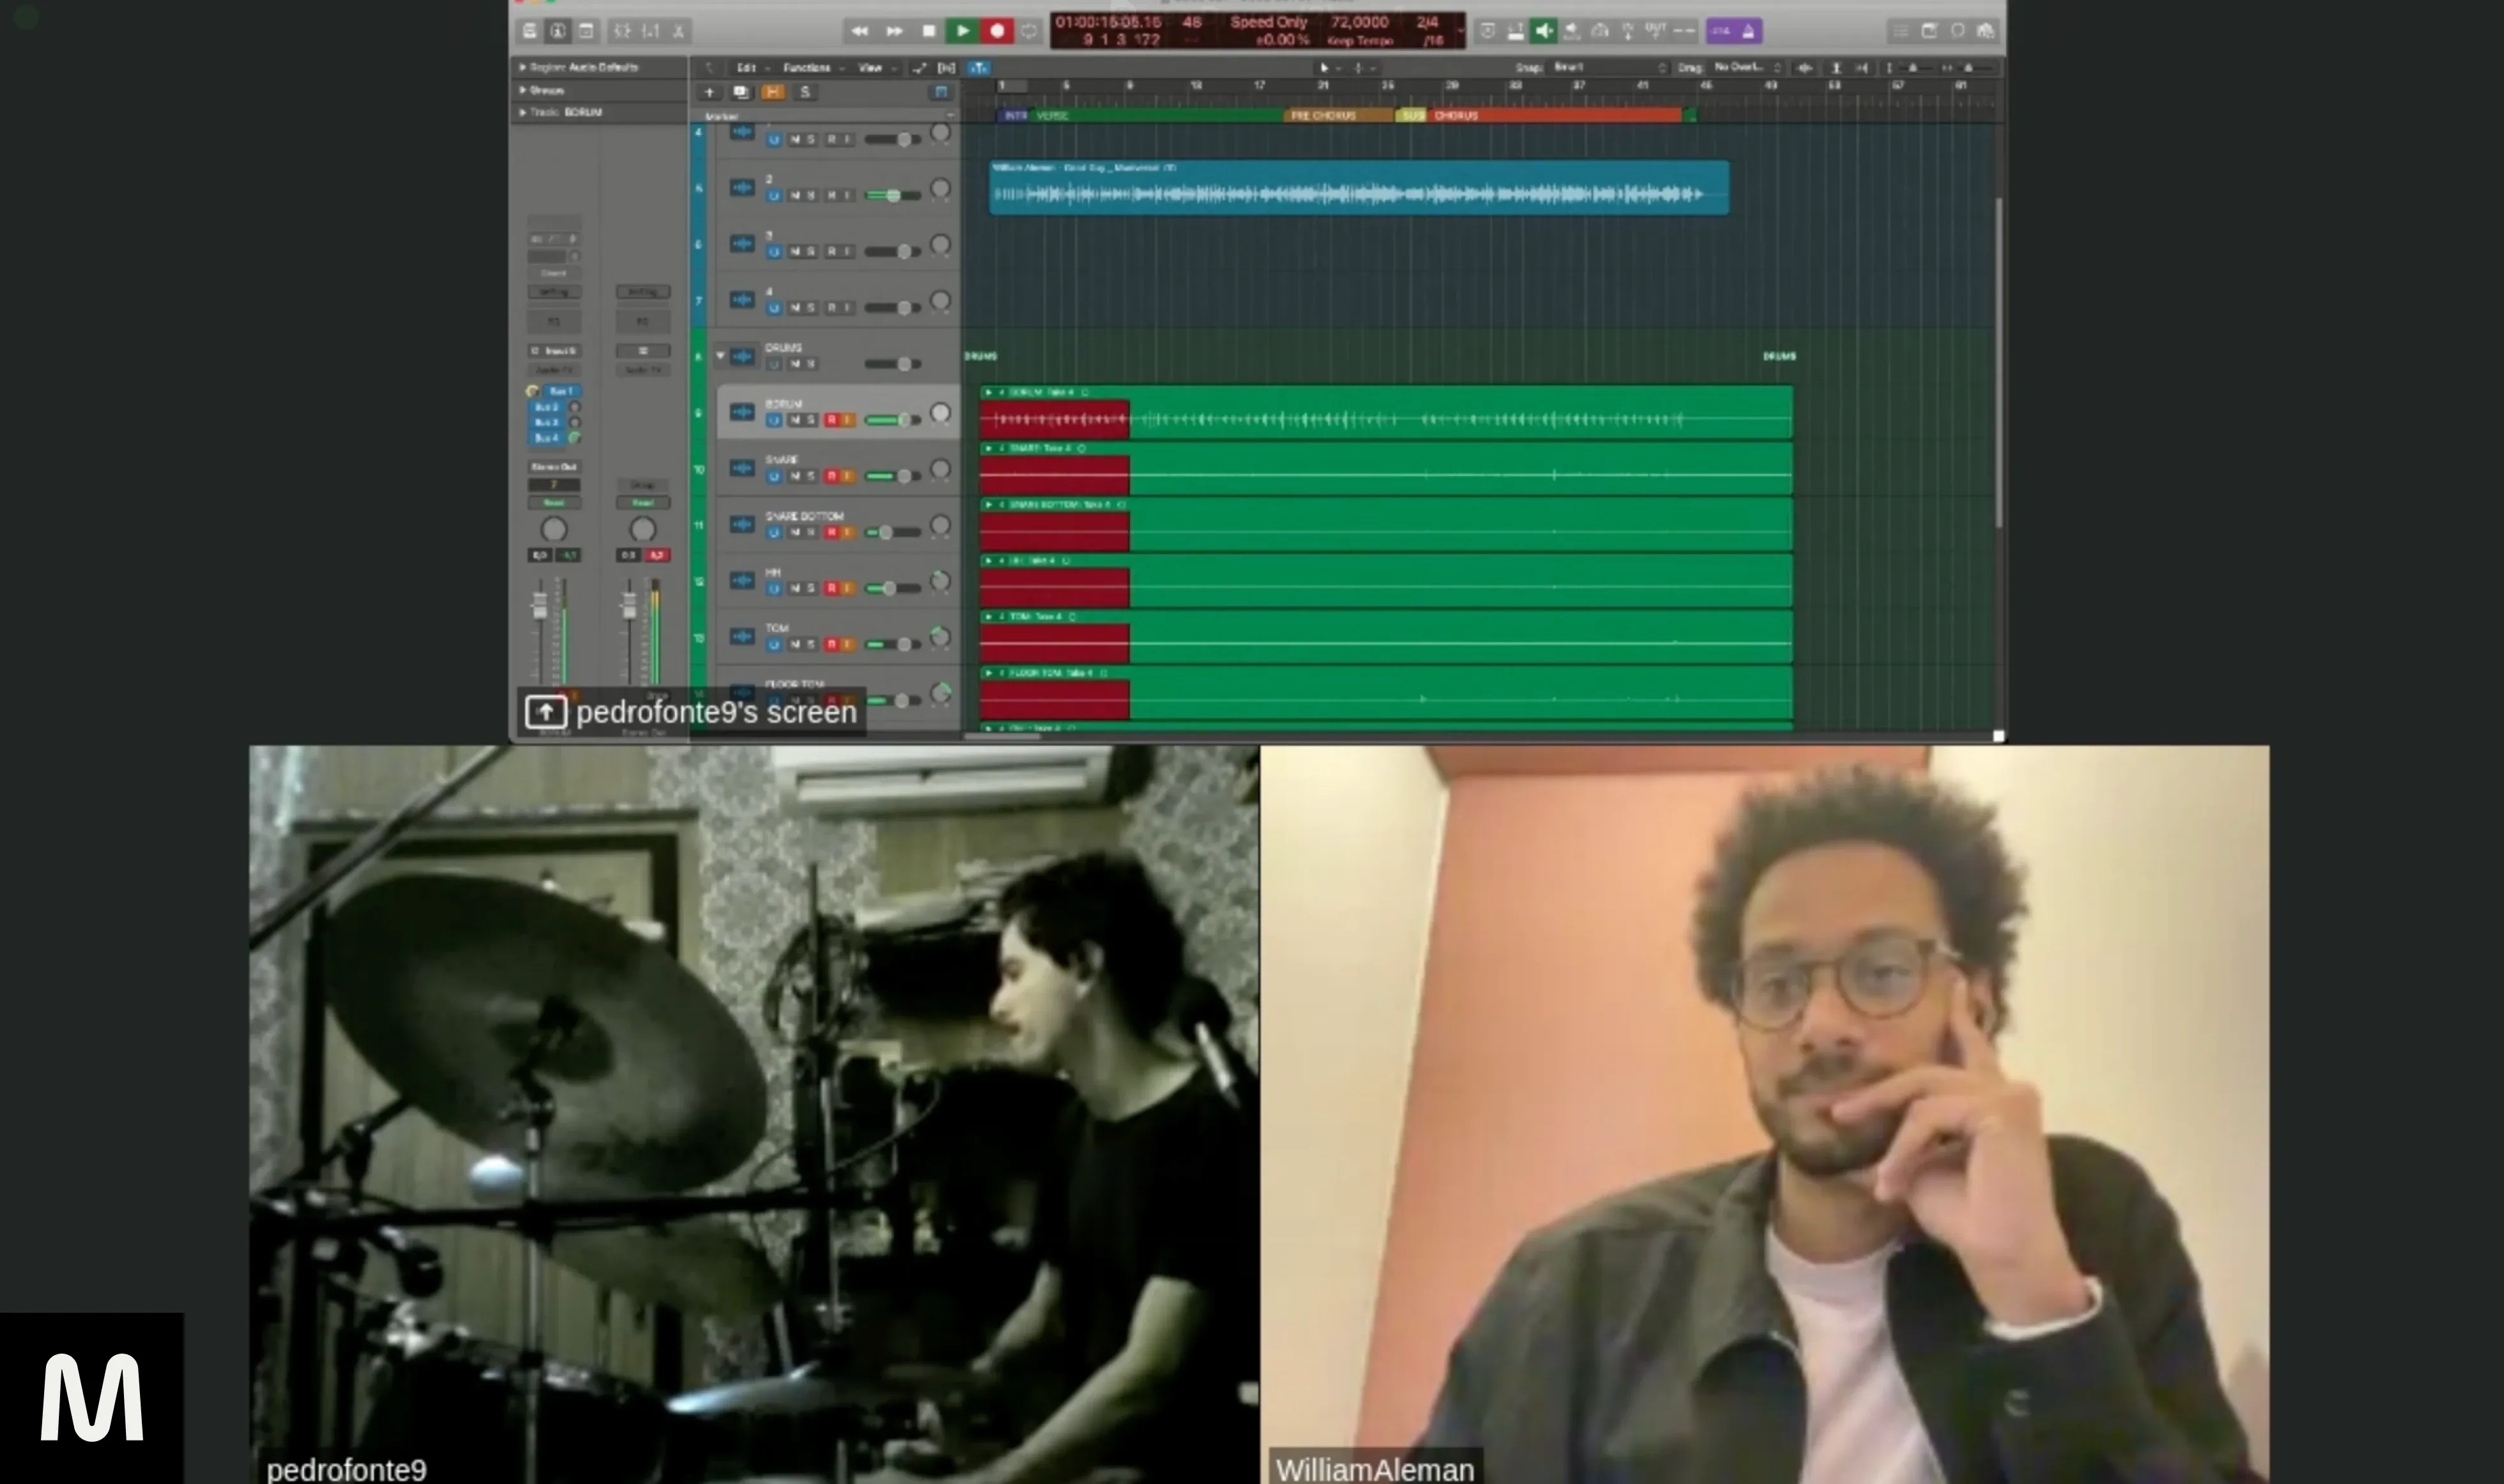
Task: Click the add track plus button
Action: pyautogui.click(x=709, y=92)
